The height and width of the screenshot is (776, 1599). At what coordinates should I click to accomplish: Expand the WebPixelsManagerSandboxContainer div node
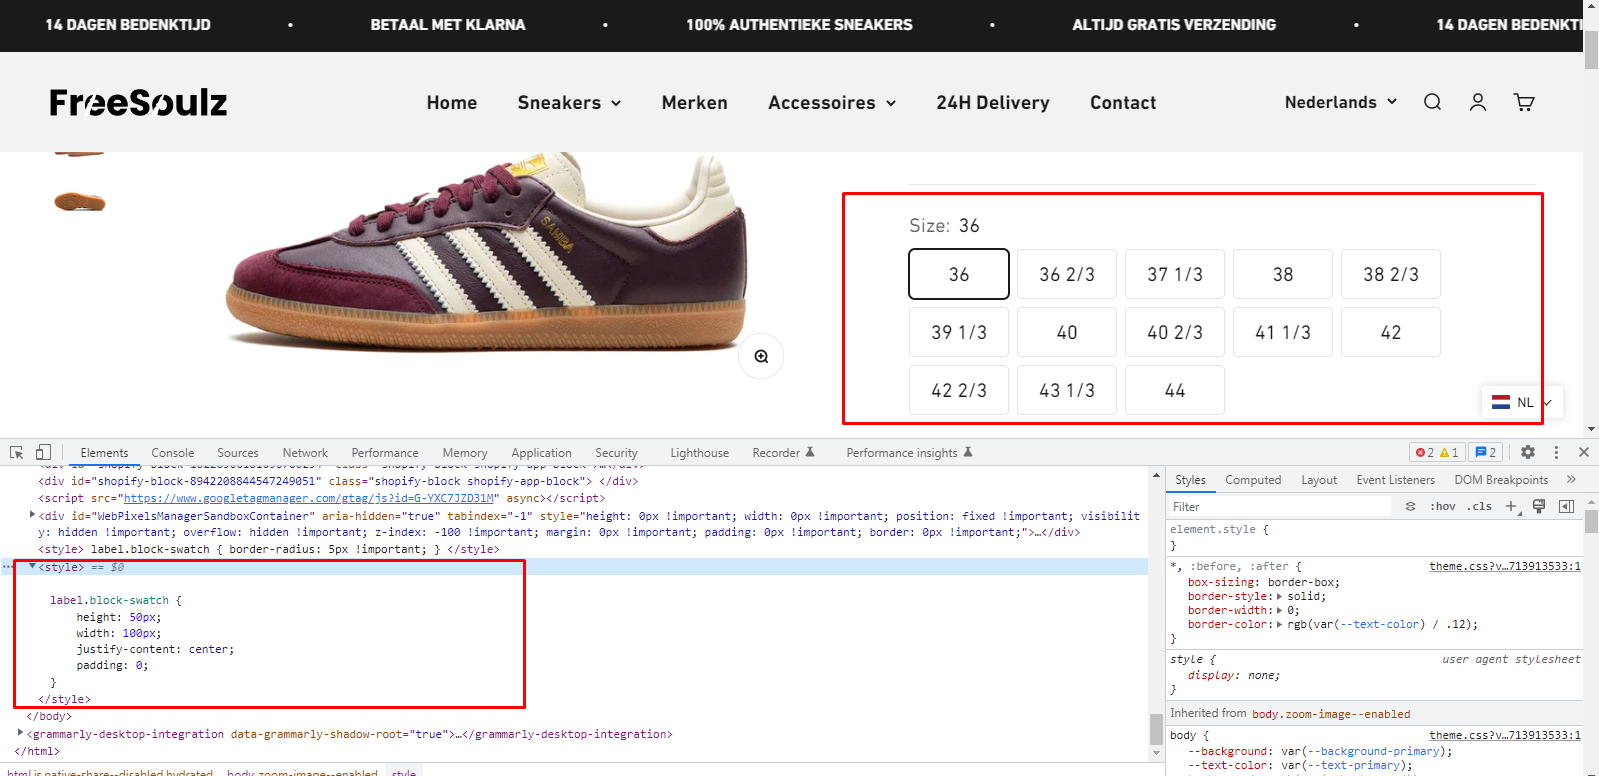[x=33, y=515]
